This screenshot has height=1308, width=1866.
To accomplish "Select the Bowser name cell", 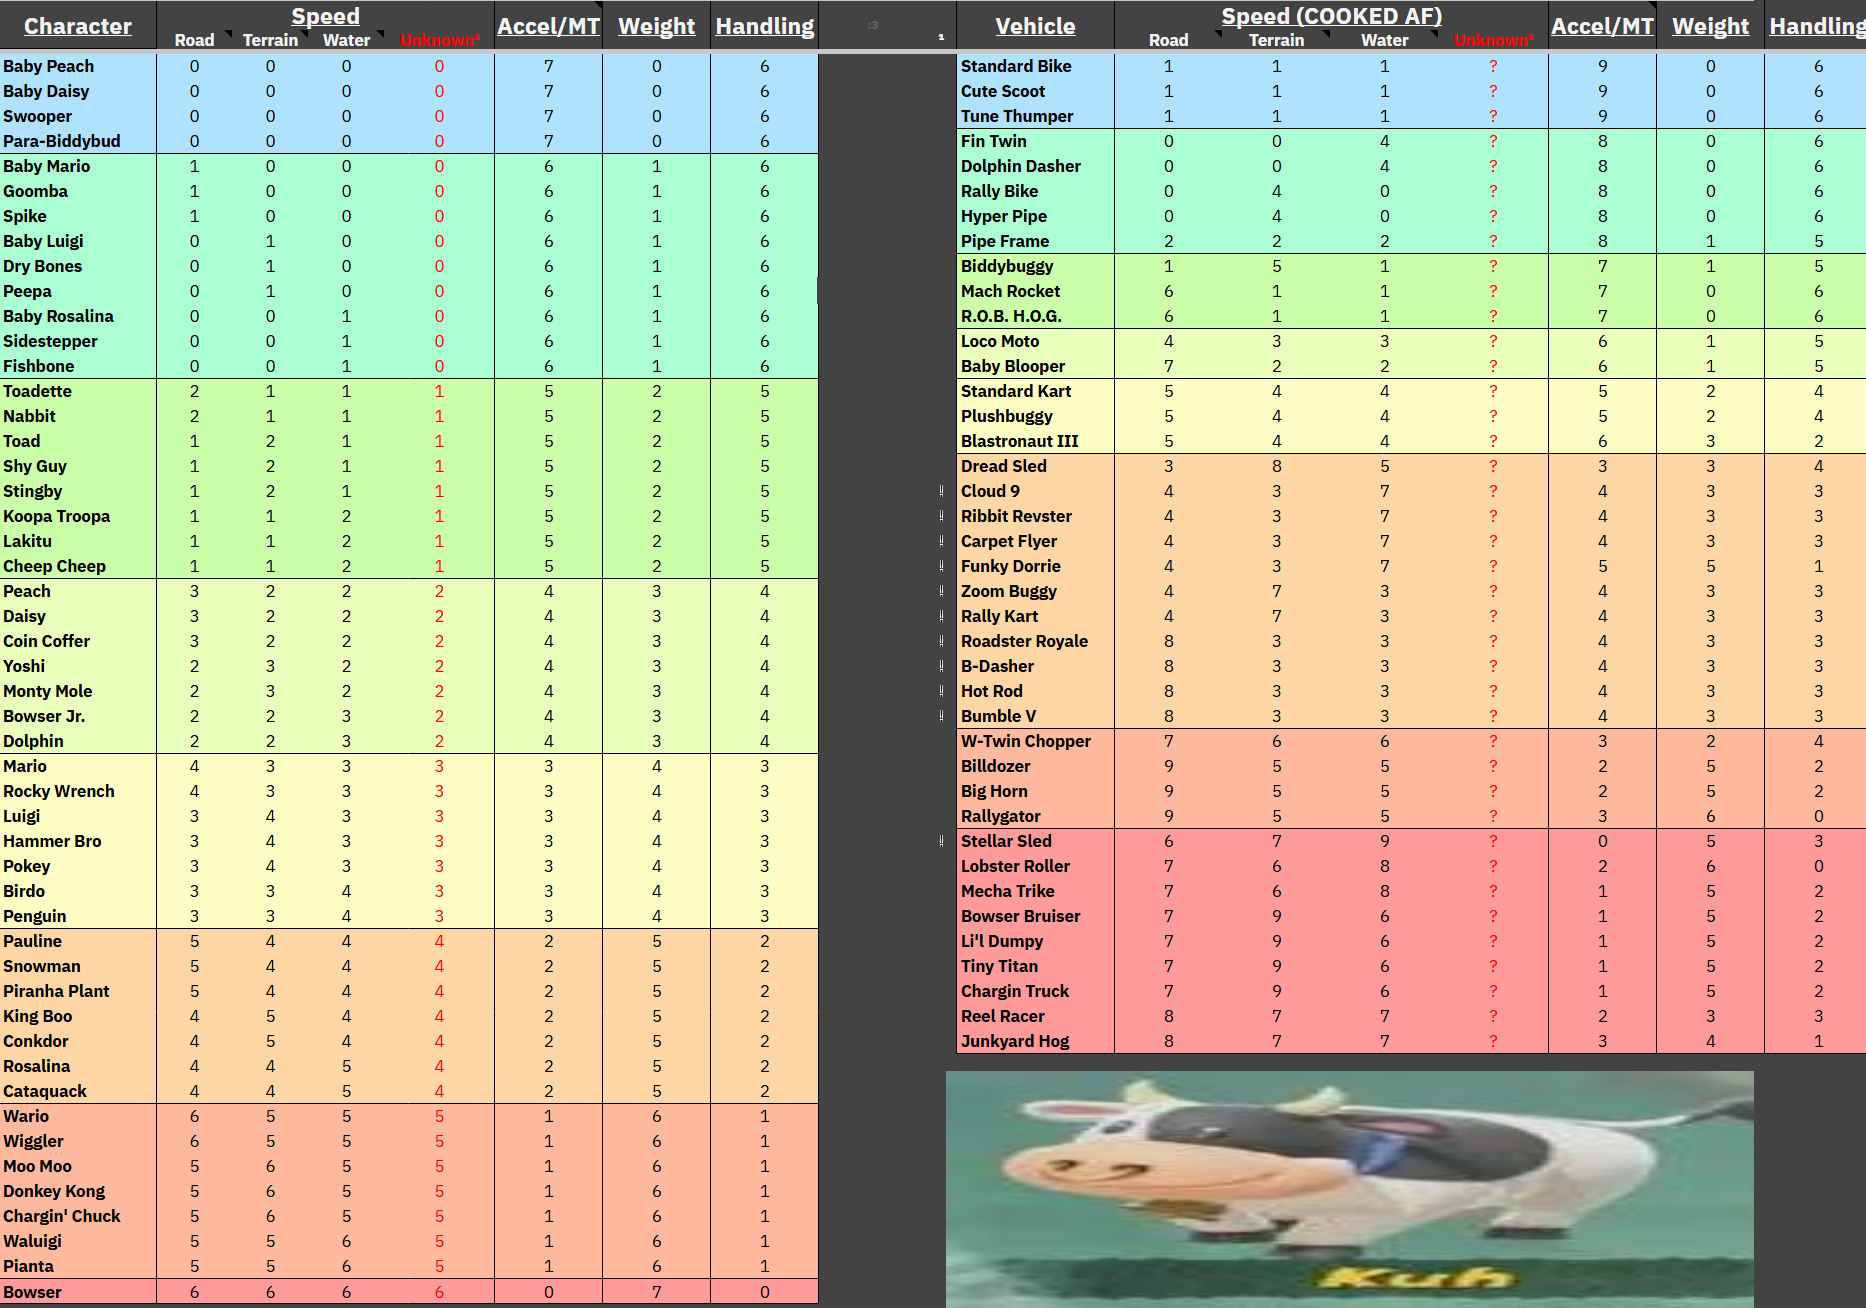I will pyautogui.click(x=78, y=1292).
